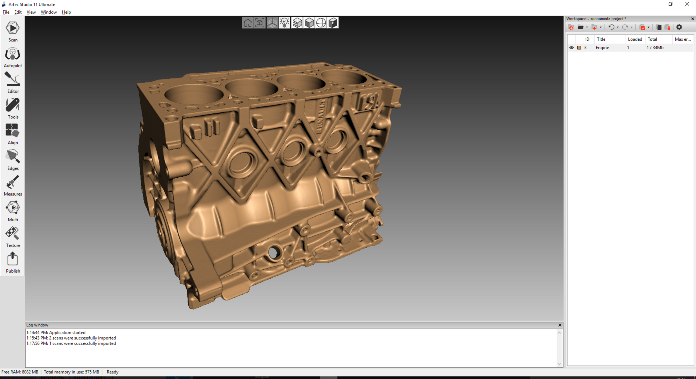Expand the undo history dropdown arrow
The height and width of the screenshot is (379, 696).
tap(617, 28)
